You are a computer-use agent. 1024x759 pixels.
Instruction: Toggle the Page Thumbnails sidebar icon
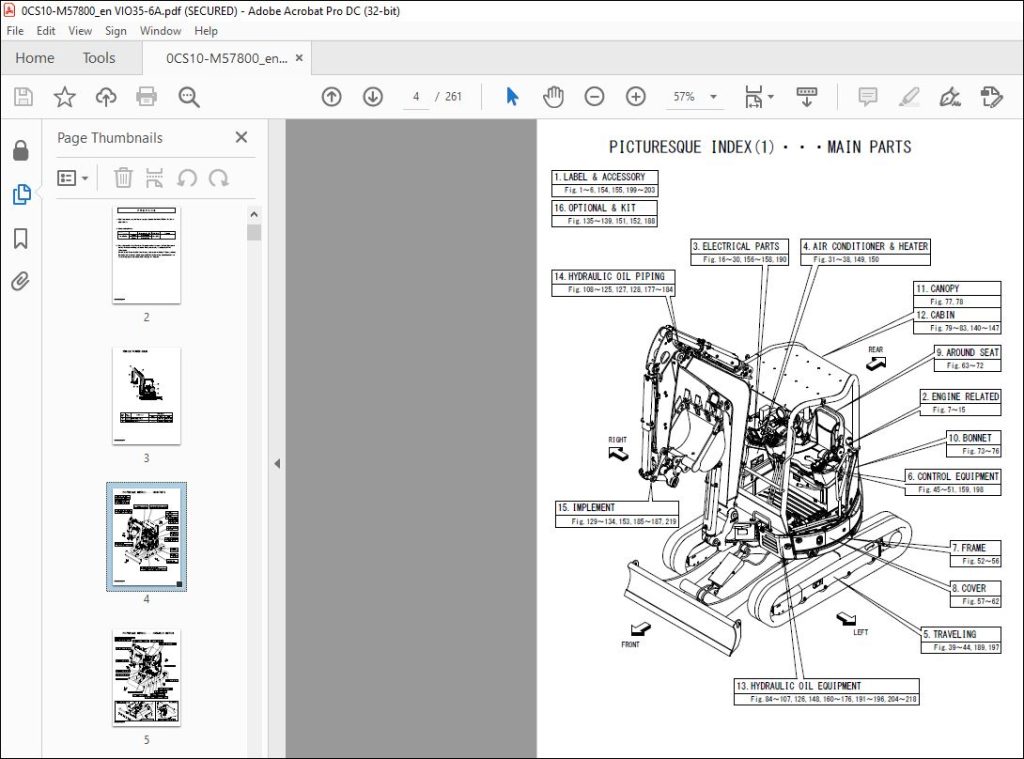pos(21,194)
